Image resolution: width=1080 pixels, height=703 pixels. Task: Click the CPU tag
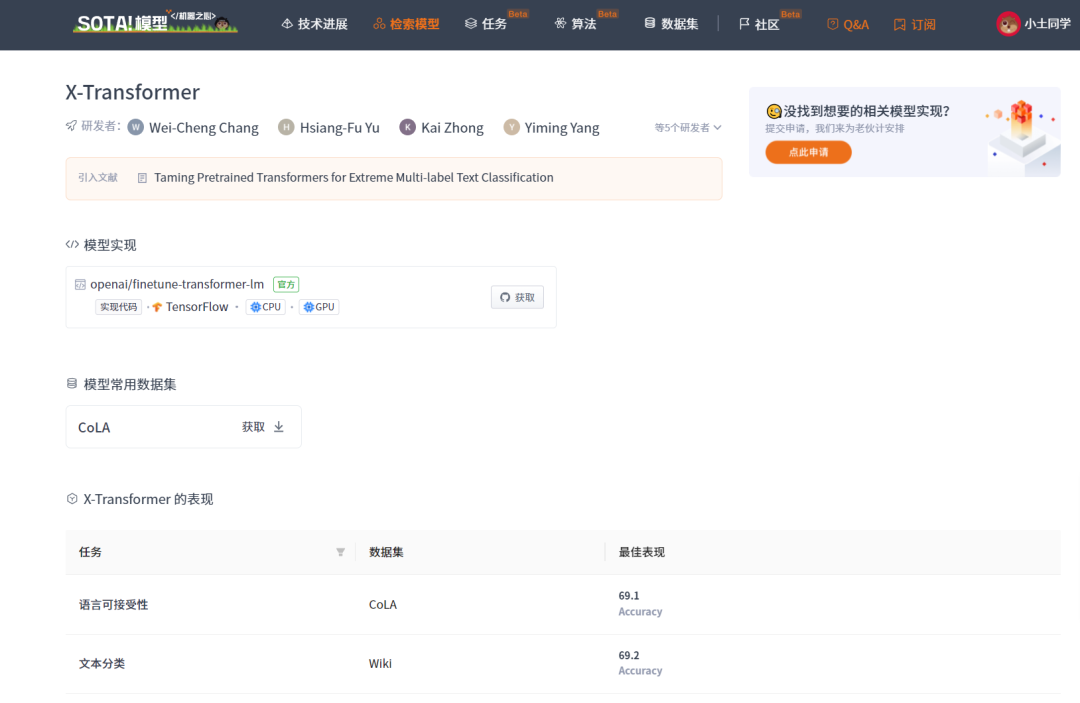265,307
